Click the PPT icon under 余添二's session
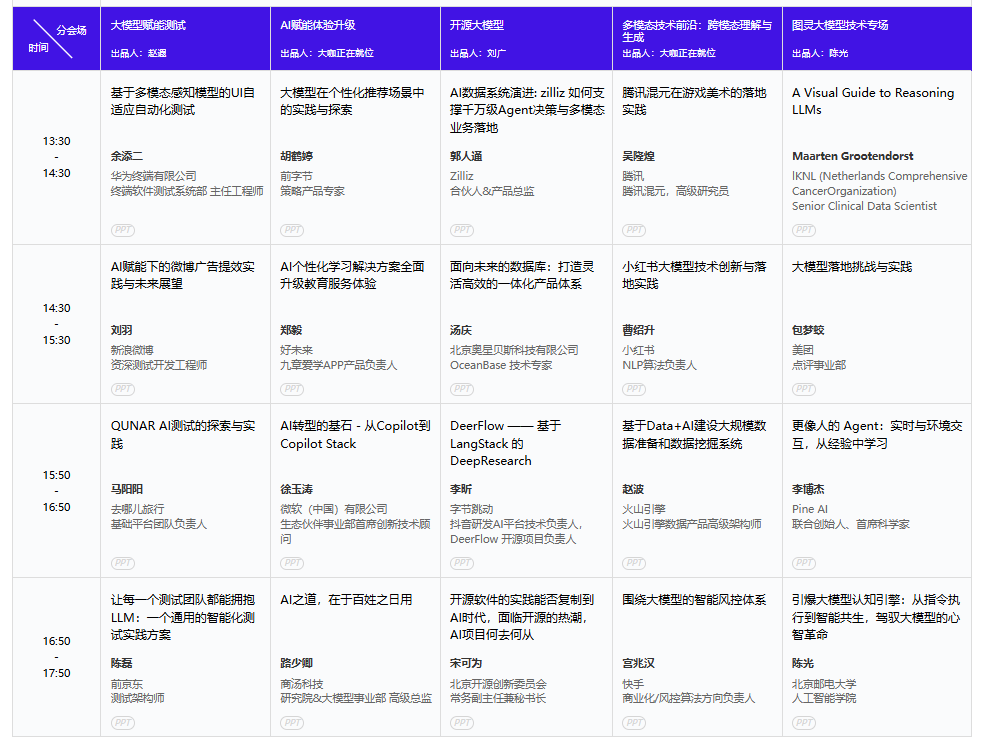 [123, 230]
